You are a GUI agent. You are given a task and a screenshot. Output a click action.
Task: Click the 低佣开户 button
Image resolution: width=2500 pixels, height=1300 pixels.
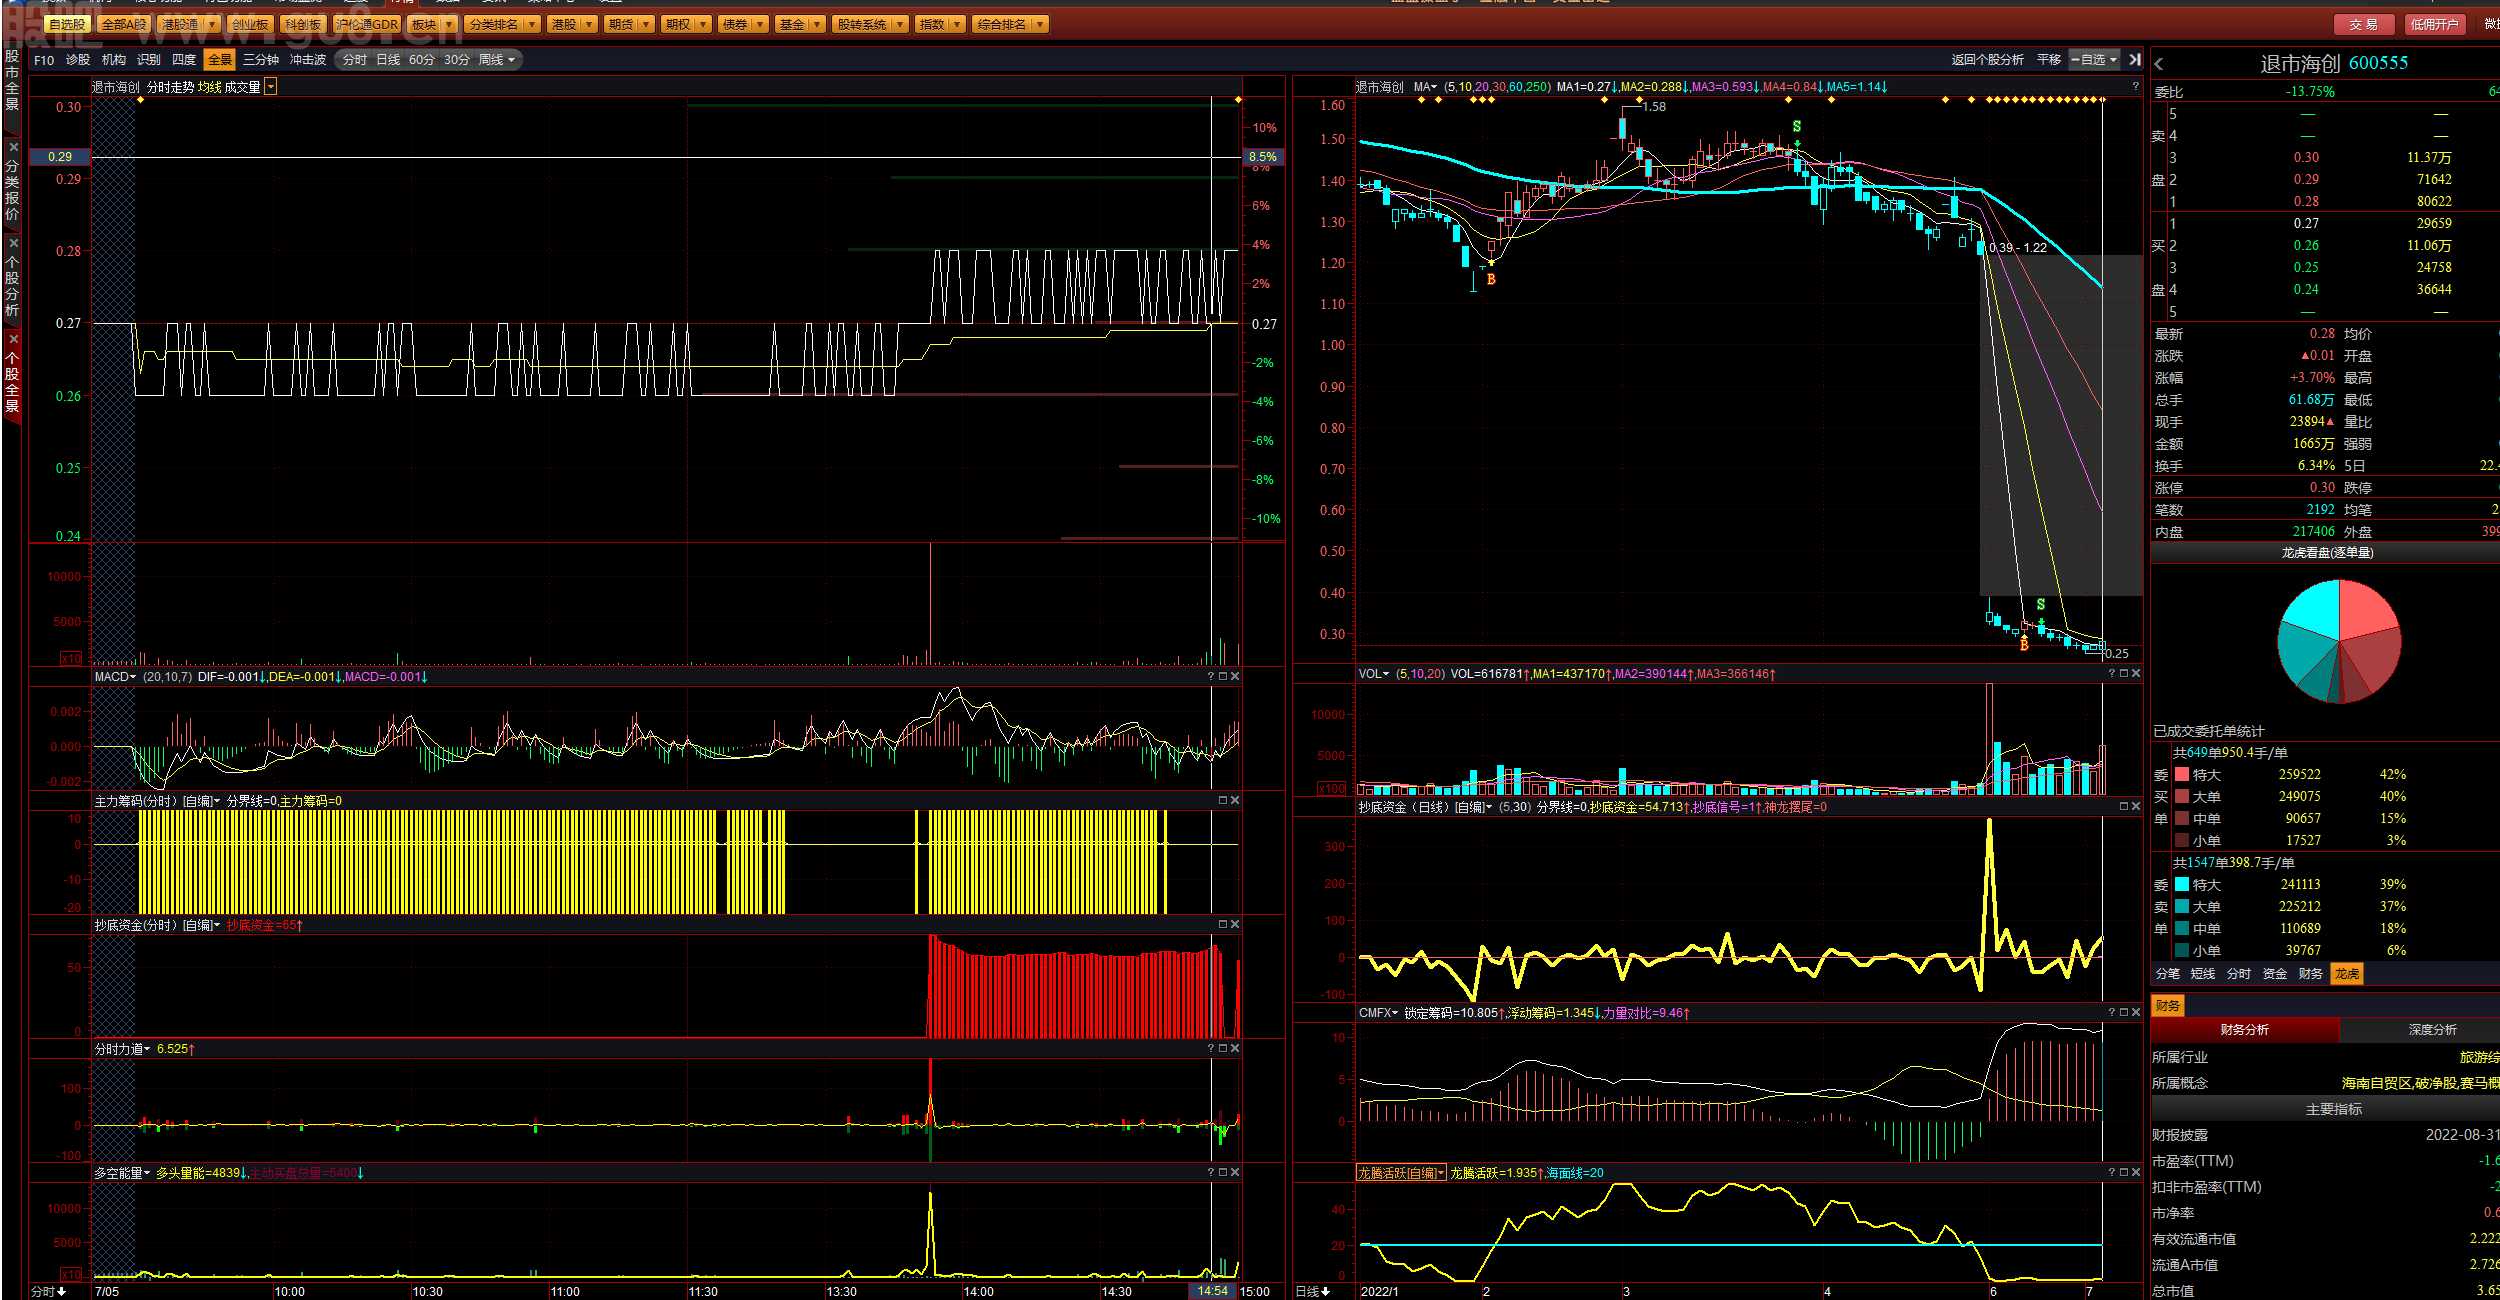tap(2434, 24)
